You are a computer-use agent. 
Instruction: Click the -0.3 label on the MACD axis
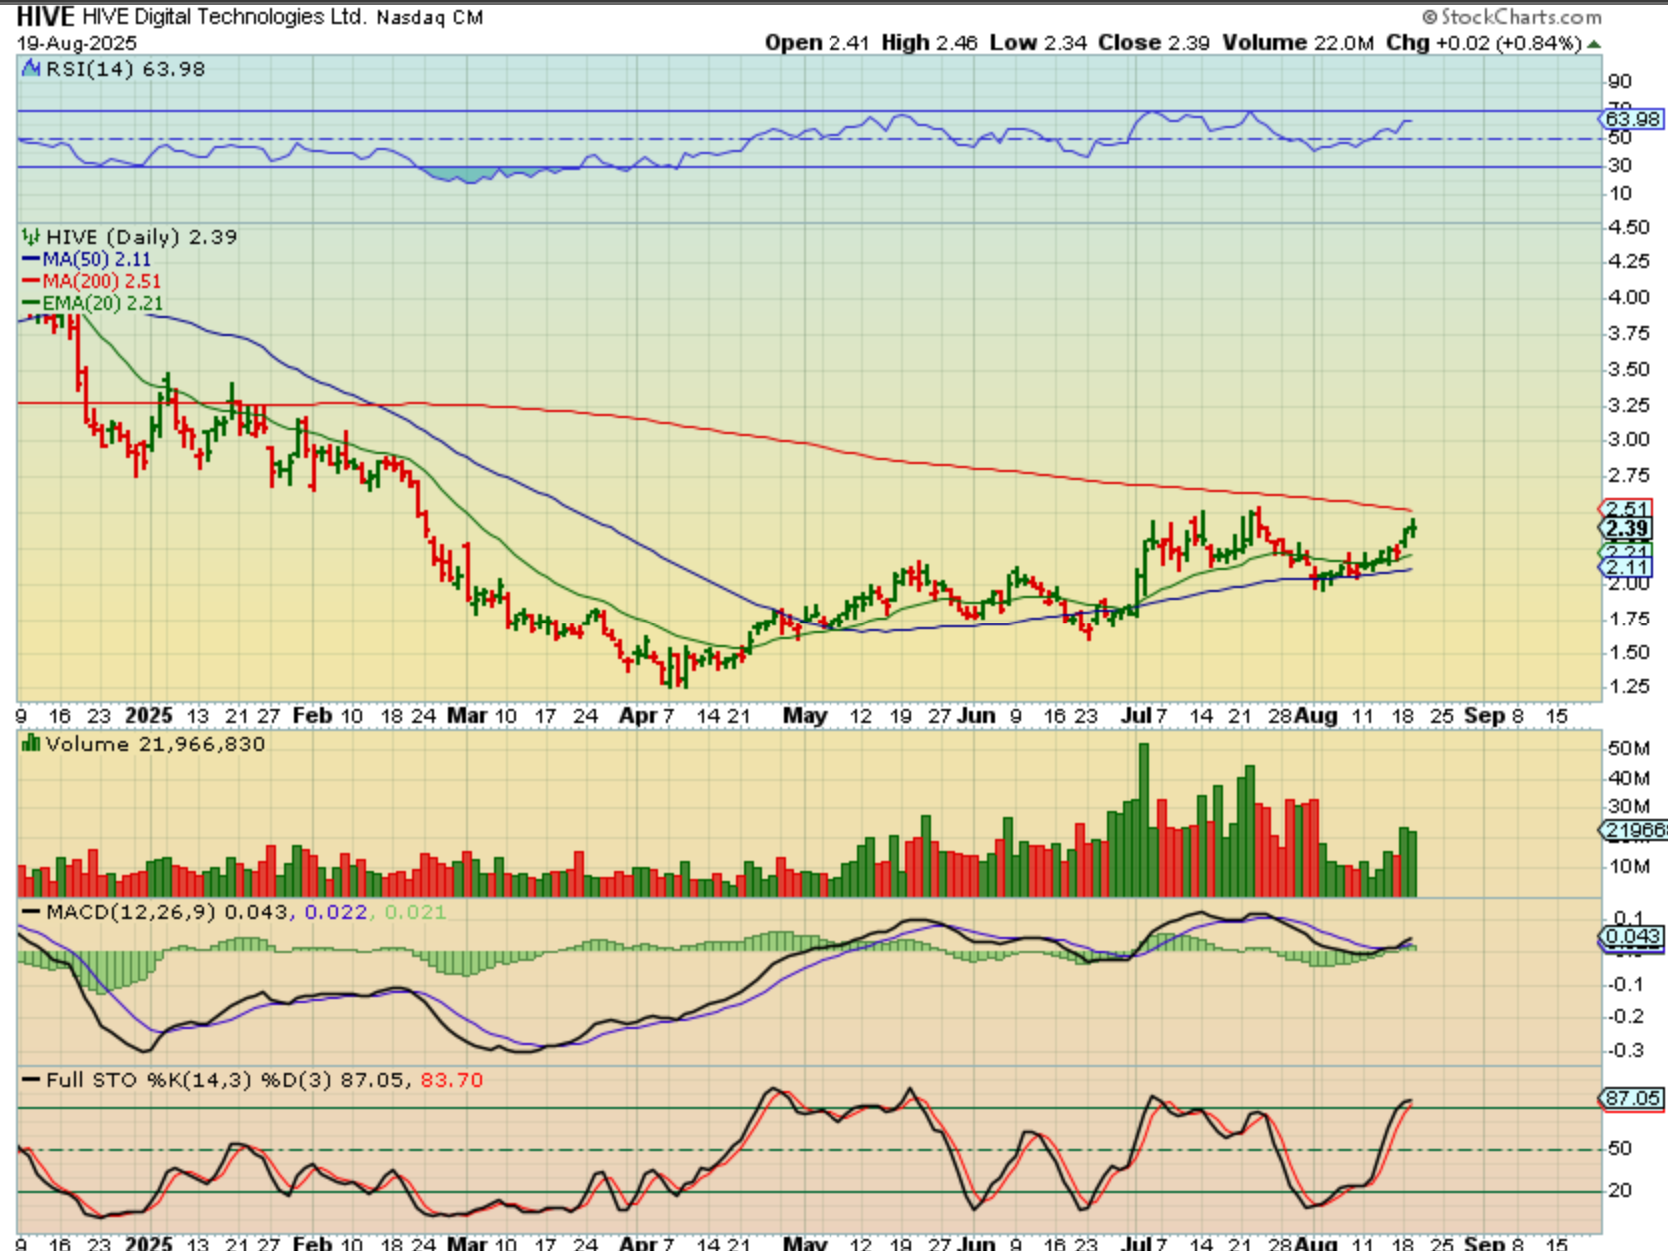coord(1625,1050)
